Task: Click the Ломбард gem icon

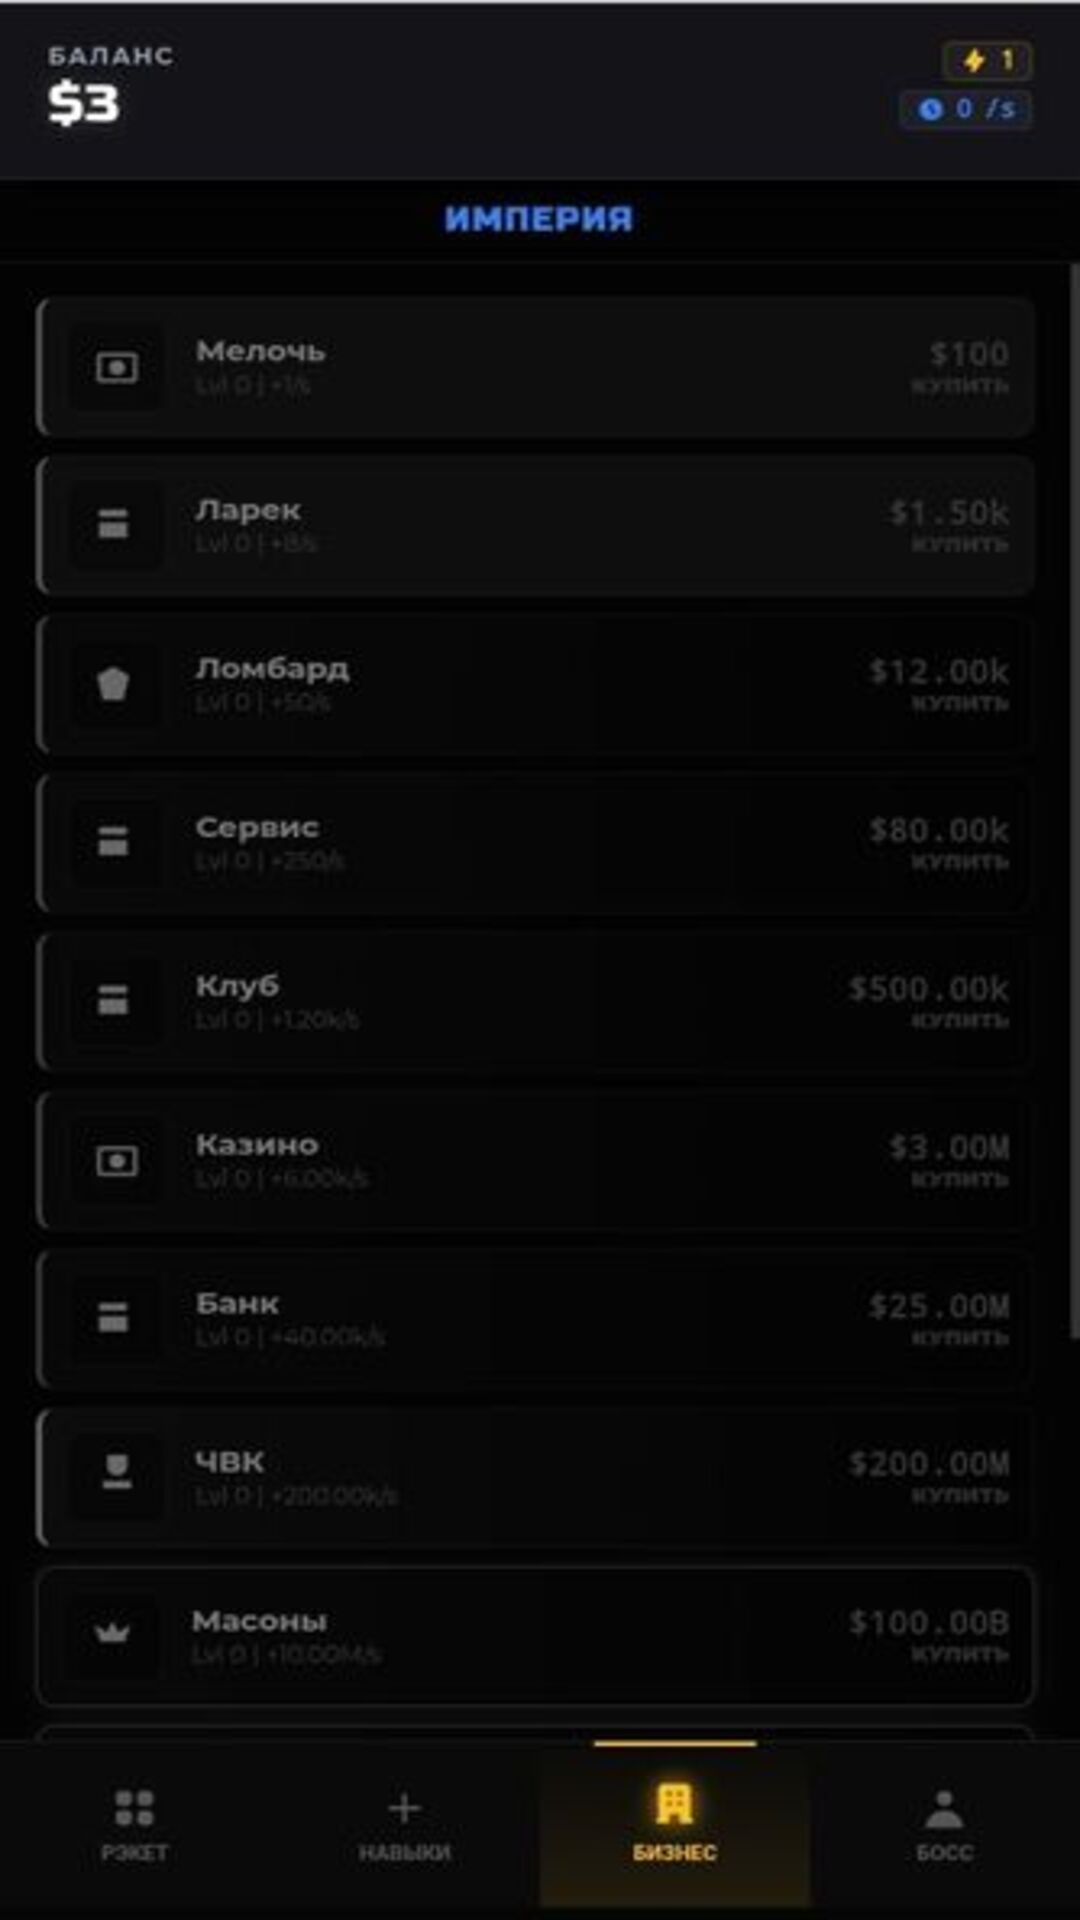Action: pos(114,684)
